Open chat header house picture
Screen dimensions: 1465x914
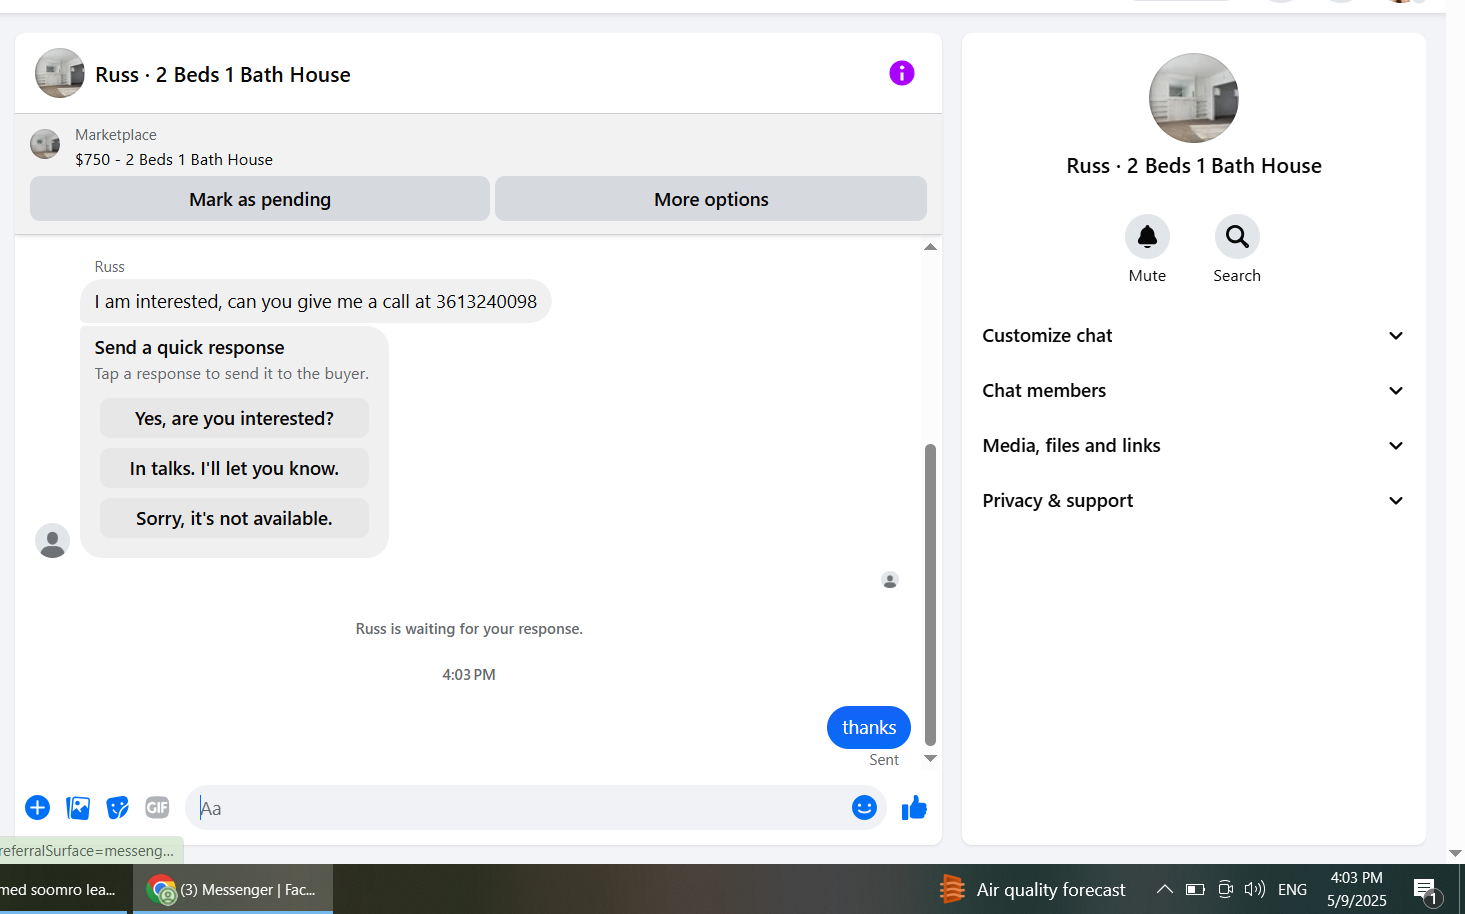click(60, 73)
